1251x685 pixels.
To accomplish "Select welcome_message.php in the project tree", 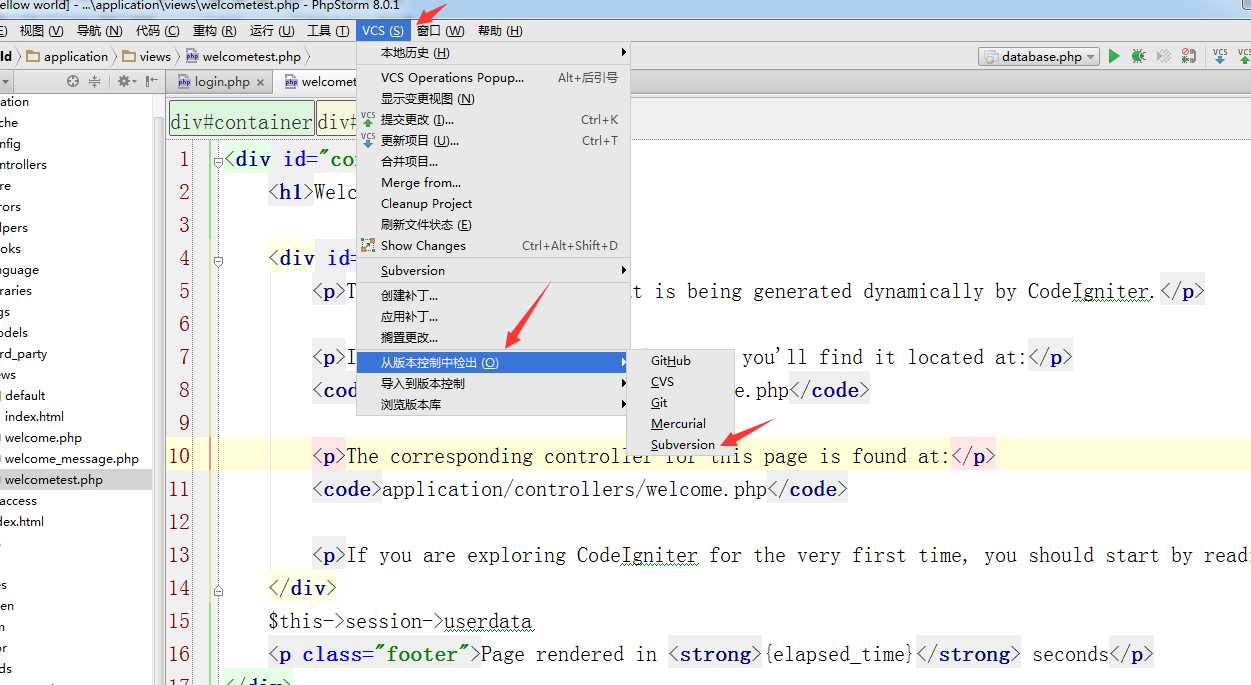I will click(x=71, y=459).
